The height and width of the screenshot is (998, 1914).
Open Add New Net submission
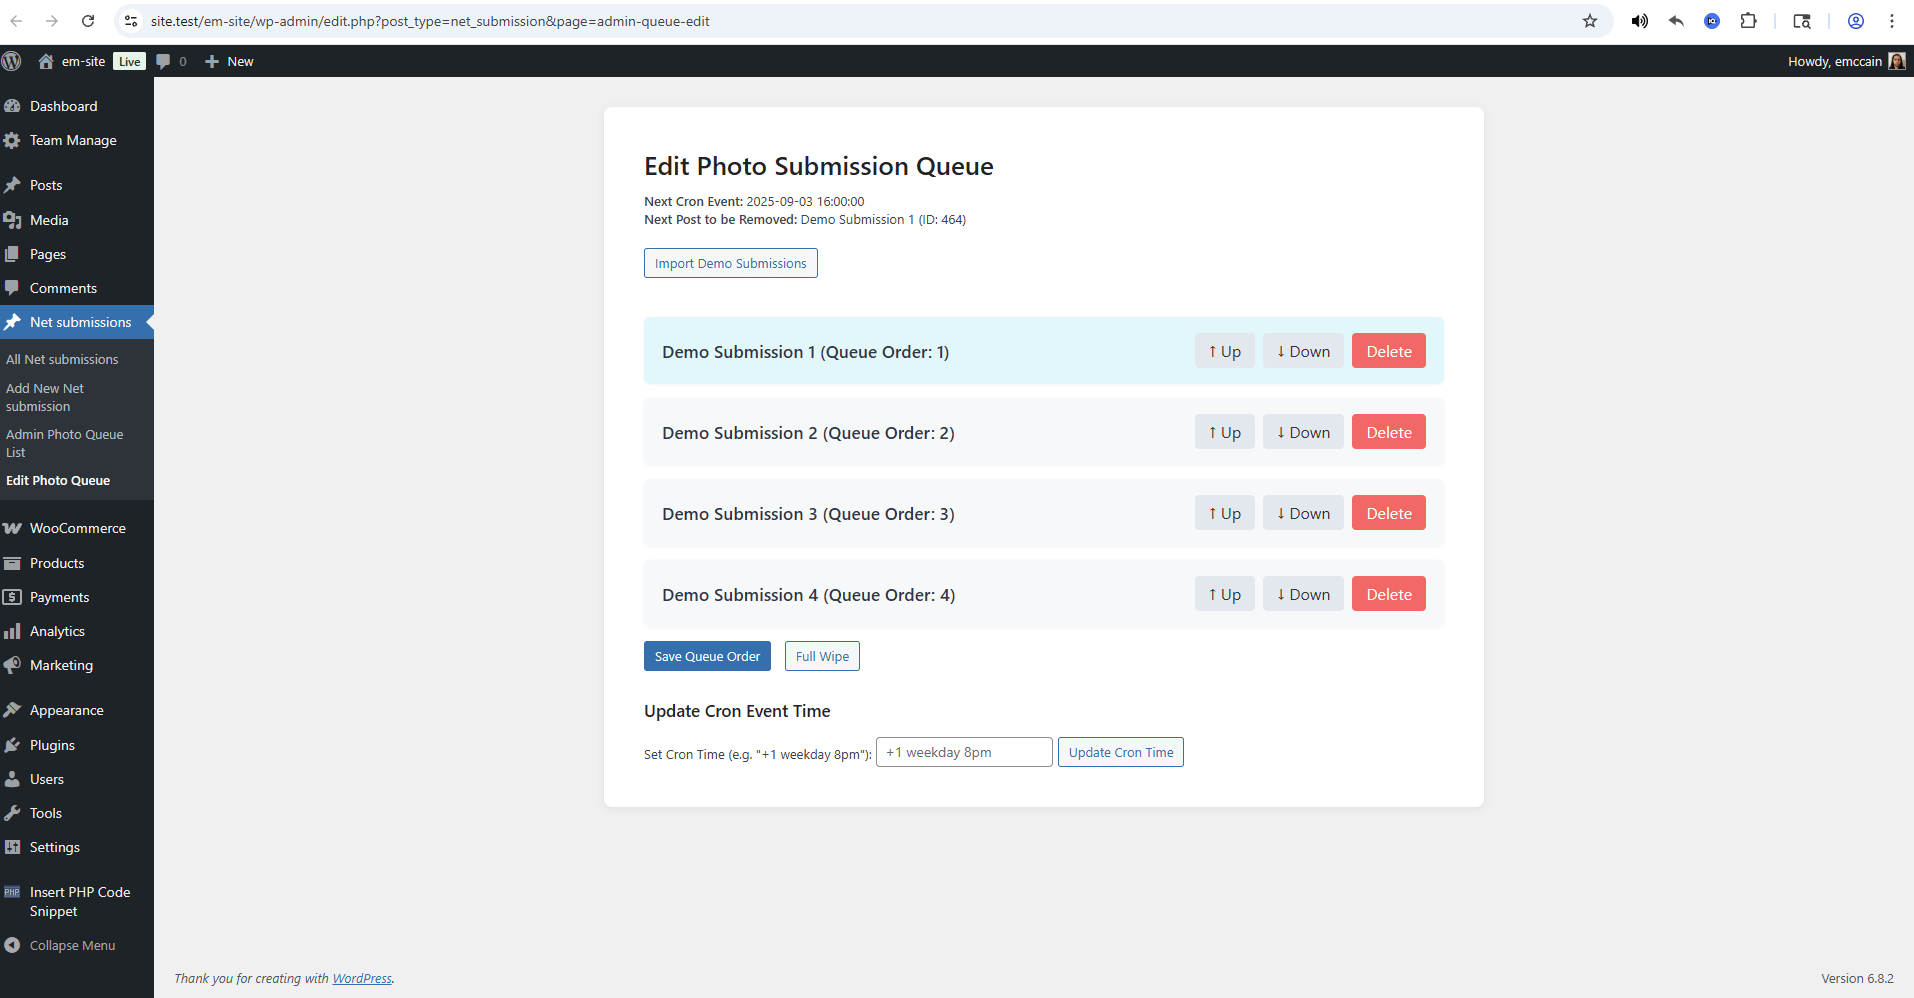coord(45,397)
